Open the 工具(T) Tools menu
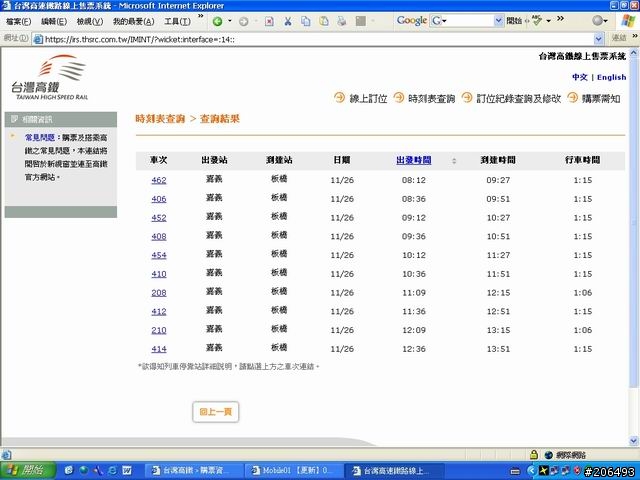Image resolution: width=640 pixels, height=480 pixels. point(177,21)
